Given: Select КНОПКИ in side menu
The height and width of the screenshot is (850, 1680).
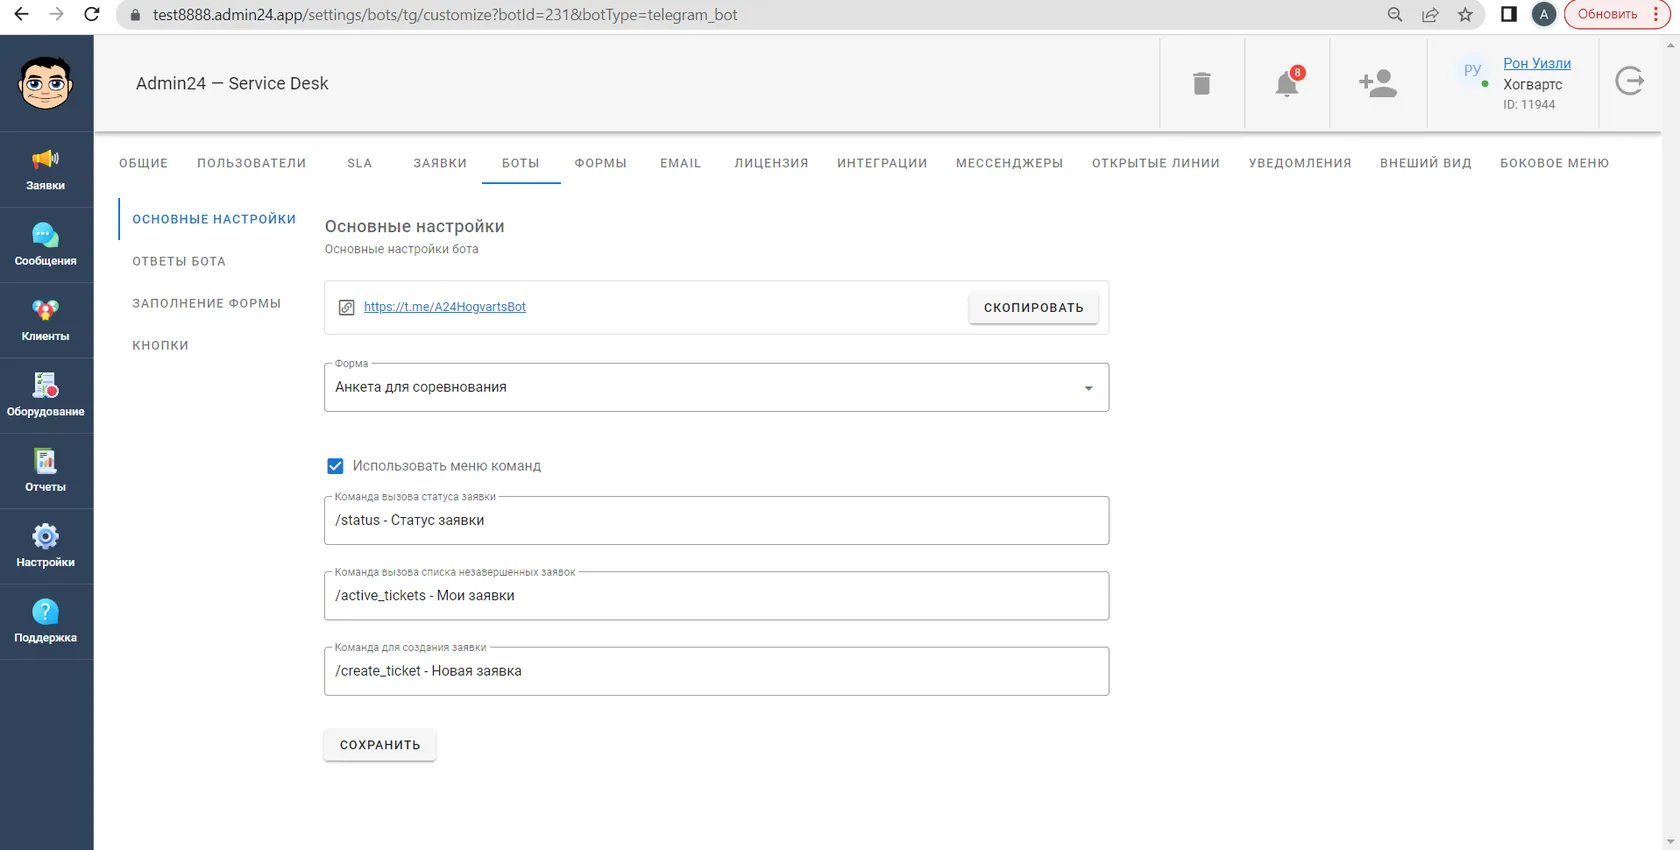Looking at the screenshot, I should pyautogui.click(x=160, y=345).
